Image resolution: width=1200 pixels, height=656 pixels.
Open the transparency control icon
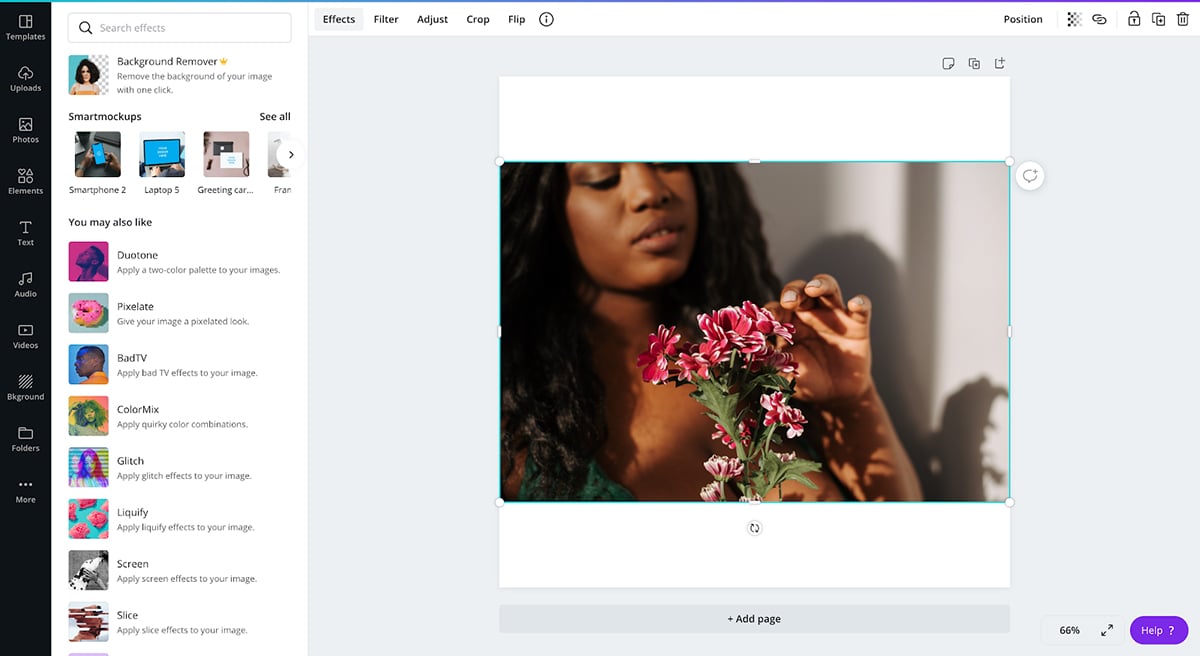[1074, 19]
